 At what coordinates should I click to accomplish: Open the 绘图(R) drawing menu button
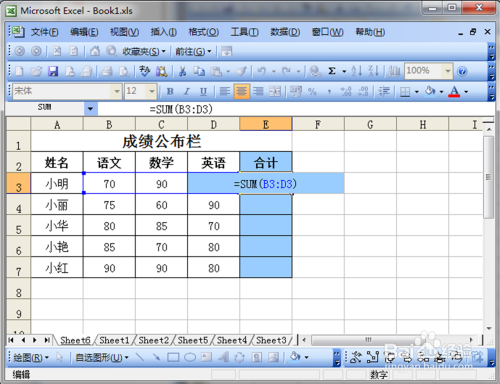[31, 358]
